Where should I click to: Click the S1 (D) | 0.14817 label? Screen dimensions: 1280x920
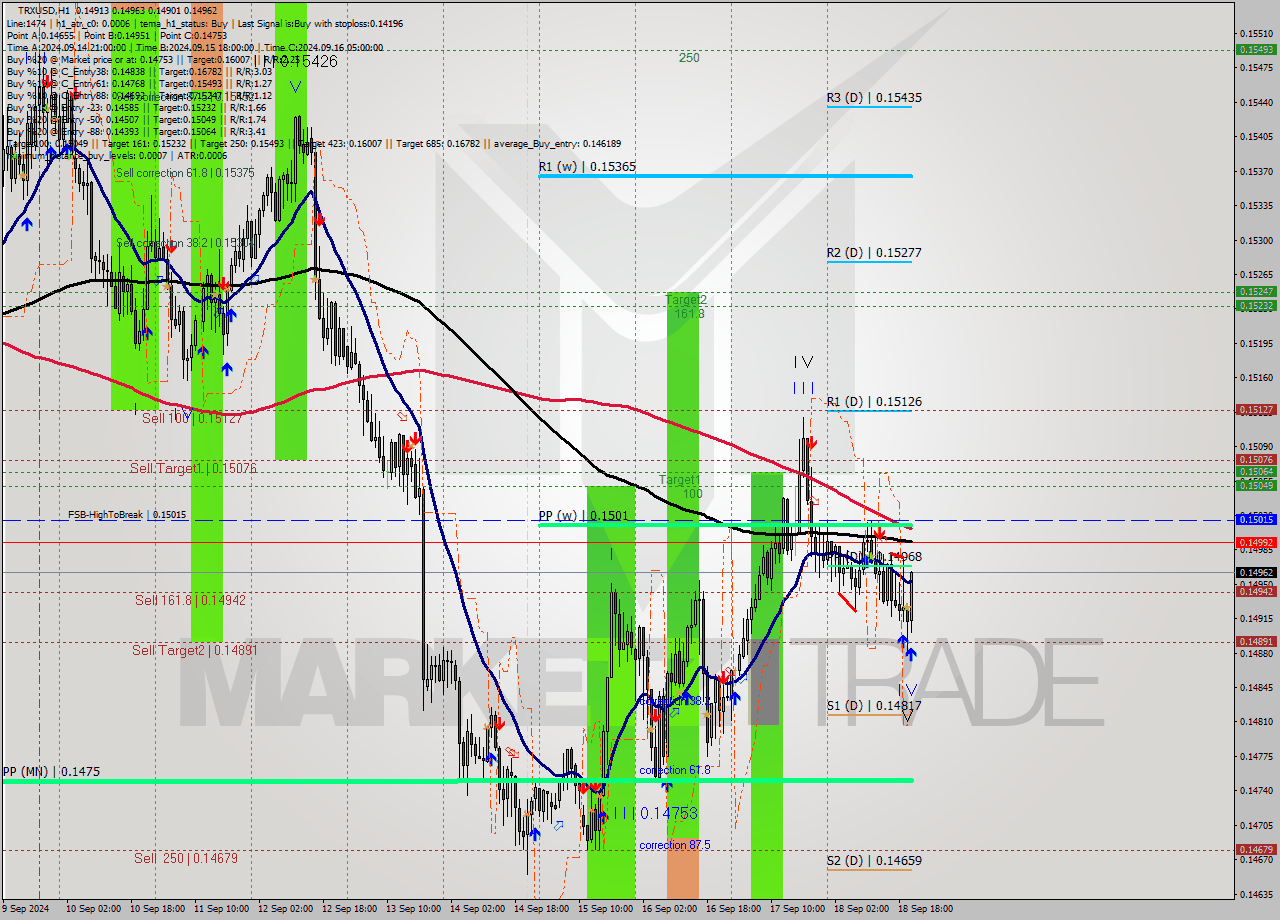tap(874, 705)
